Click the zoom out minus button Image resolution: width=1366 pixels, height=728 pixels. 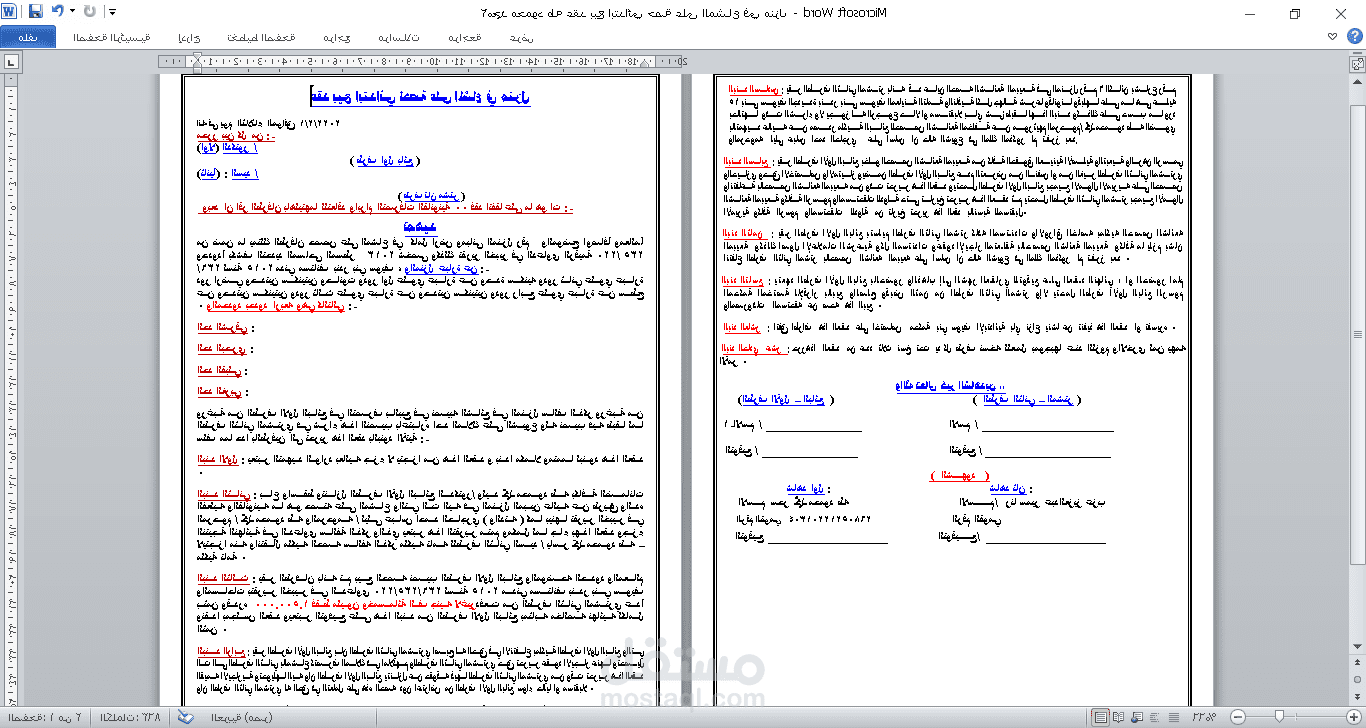point(1237,717)
